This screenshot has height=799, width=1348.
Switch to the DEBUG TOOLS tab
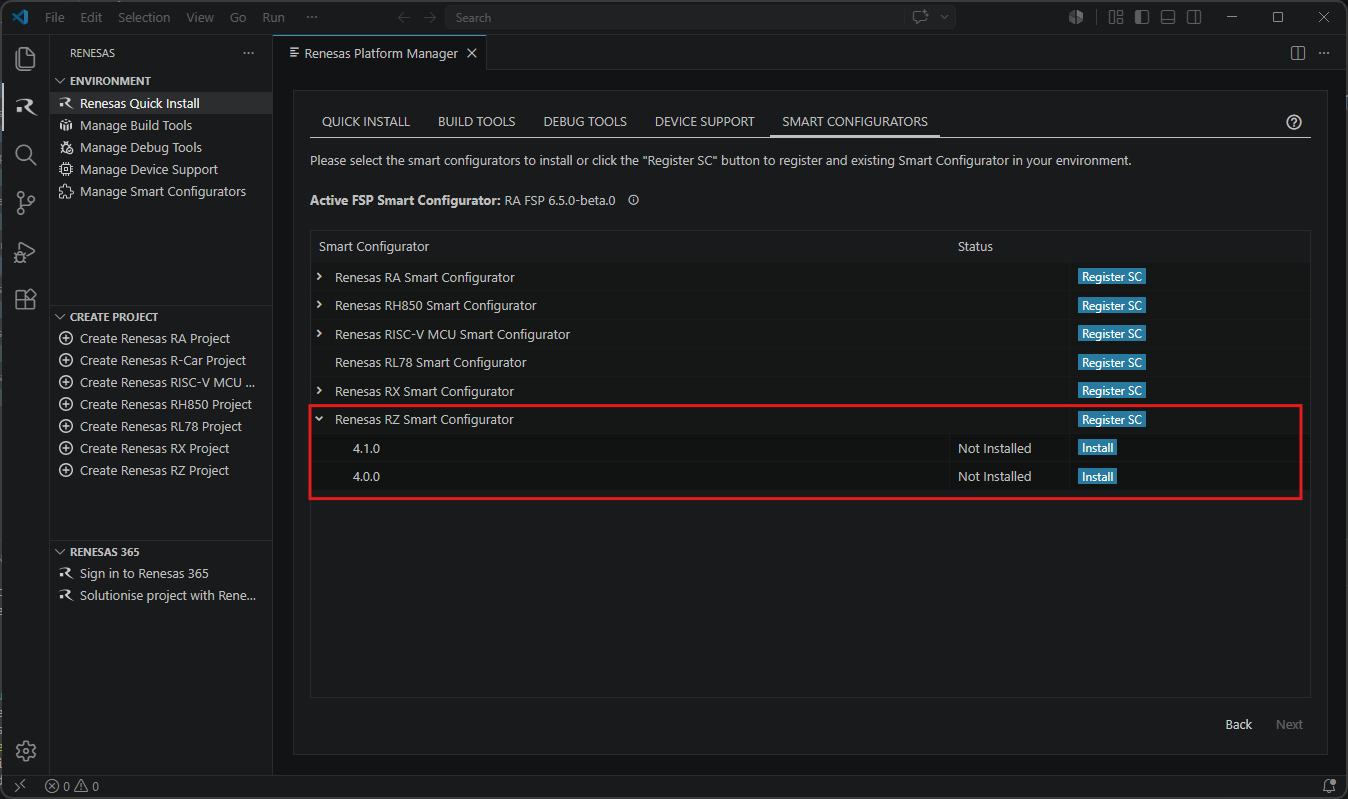pos(585,121)
